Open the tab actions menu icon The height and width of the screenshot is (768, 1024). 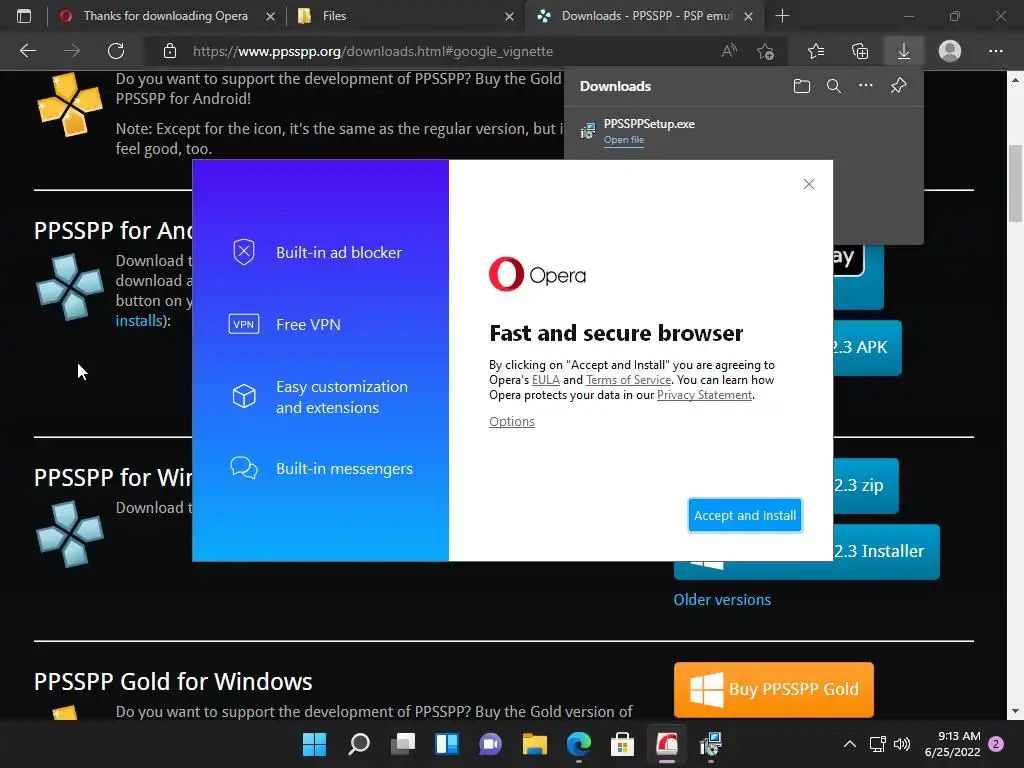(x=24, y=16)
